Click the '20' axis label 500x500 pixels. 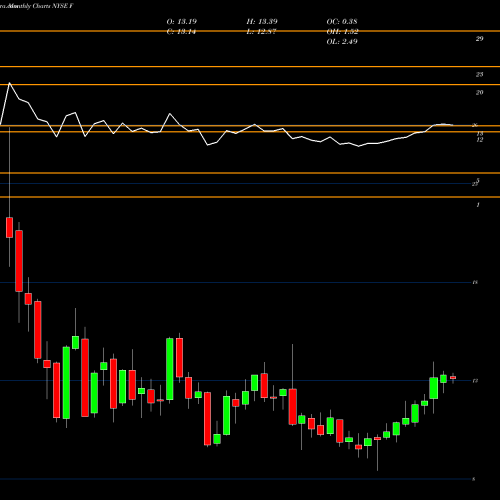tap(479, 92)
